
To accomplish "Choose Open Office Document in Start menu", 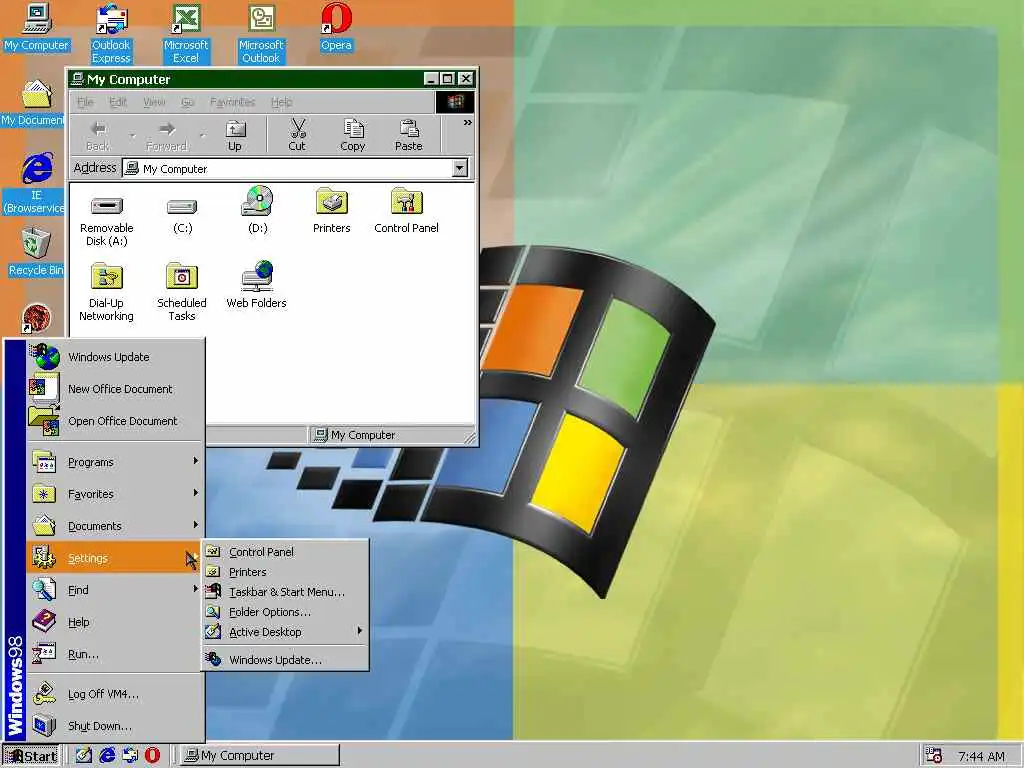I will click(x=116, y=421).
